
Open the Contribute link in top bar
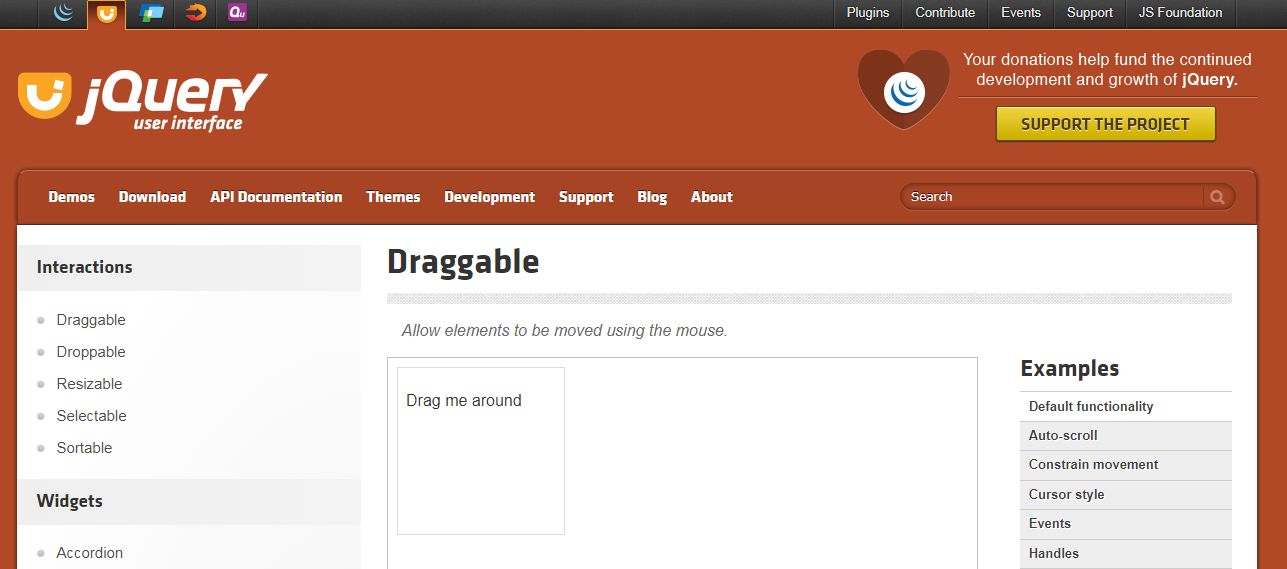point(945,13)
